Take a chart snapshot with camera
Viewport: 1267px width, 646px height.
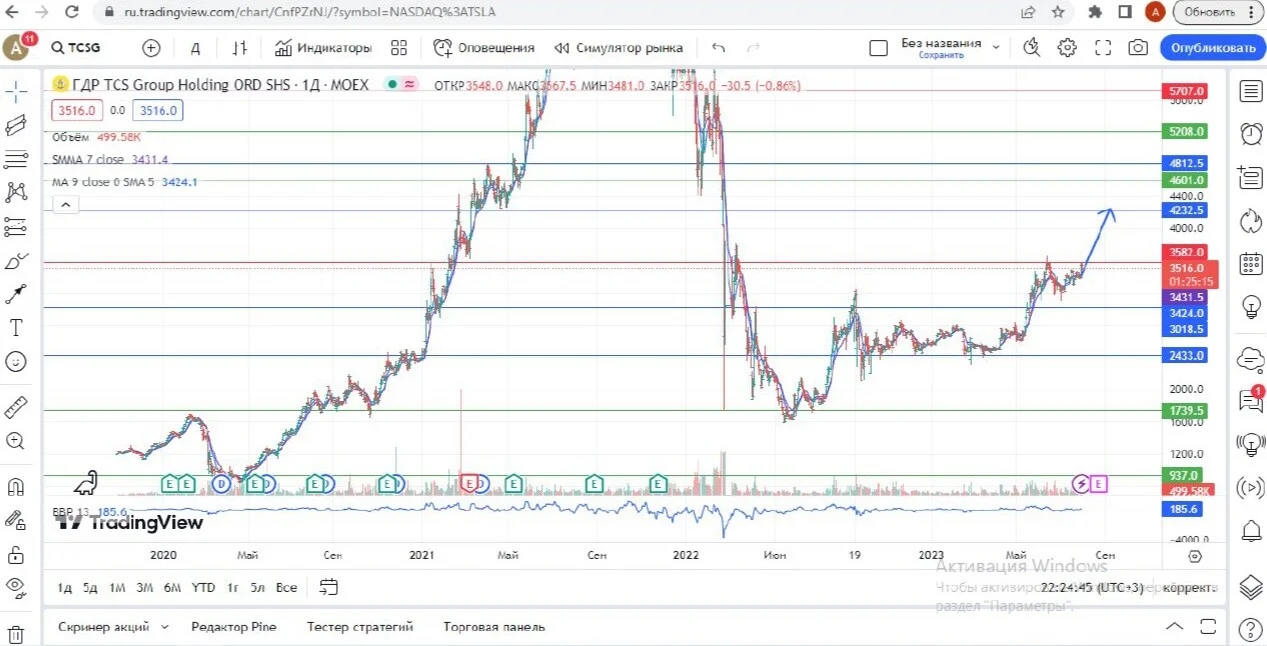(x=1138, y=47)
